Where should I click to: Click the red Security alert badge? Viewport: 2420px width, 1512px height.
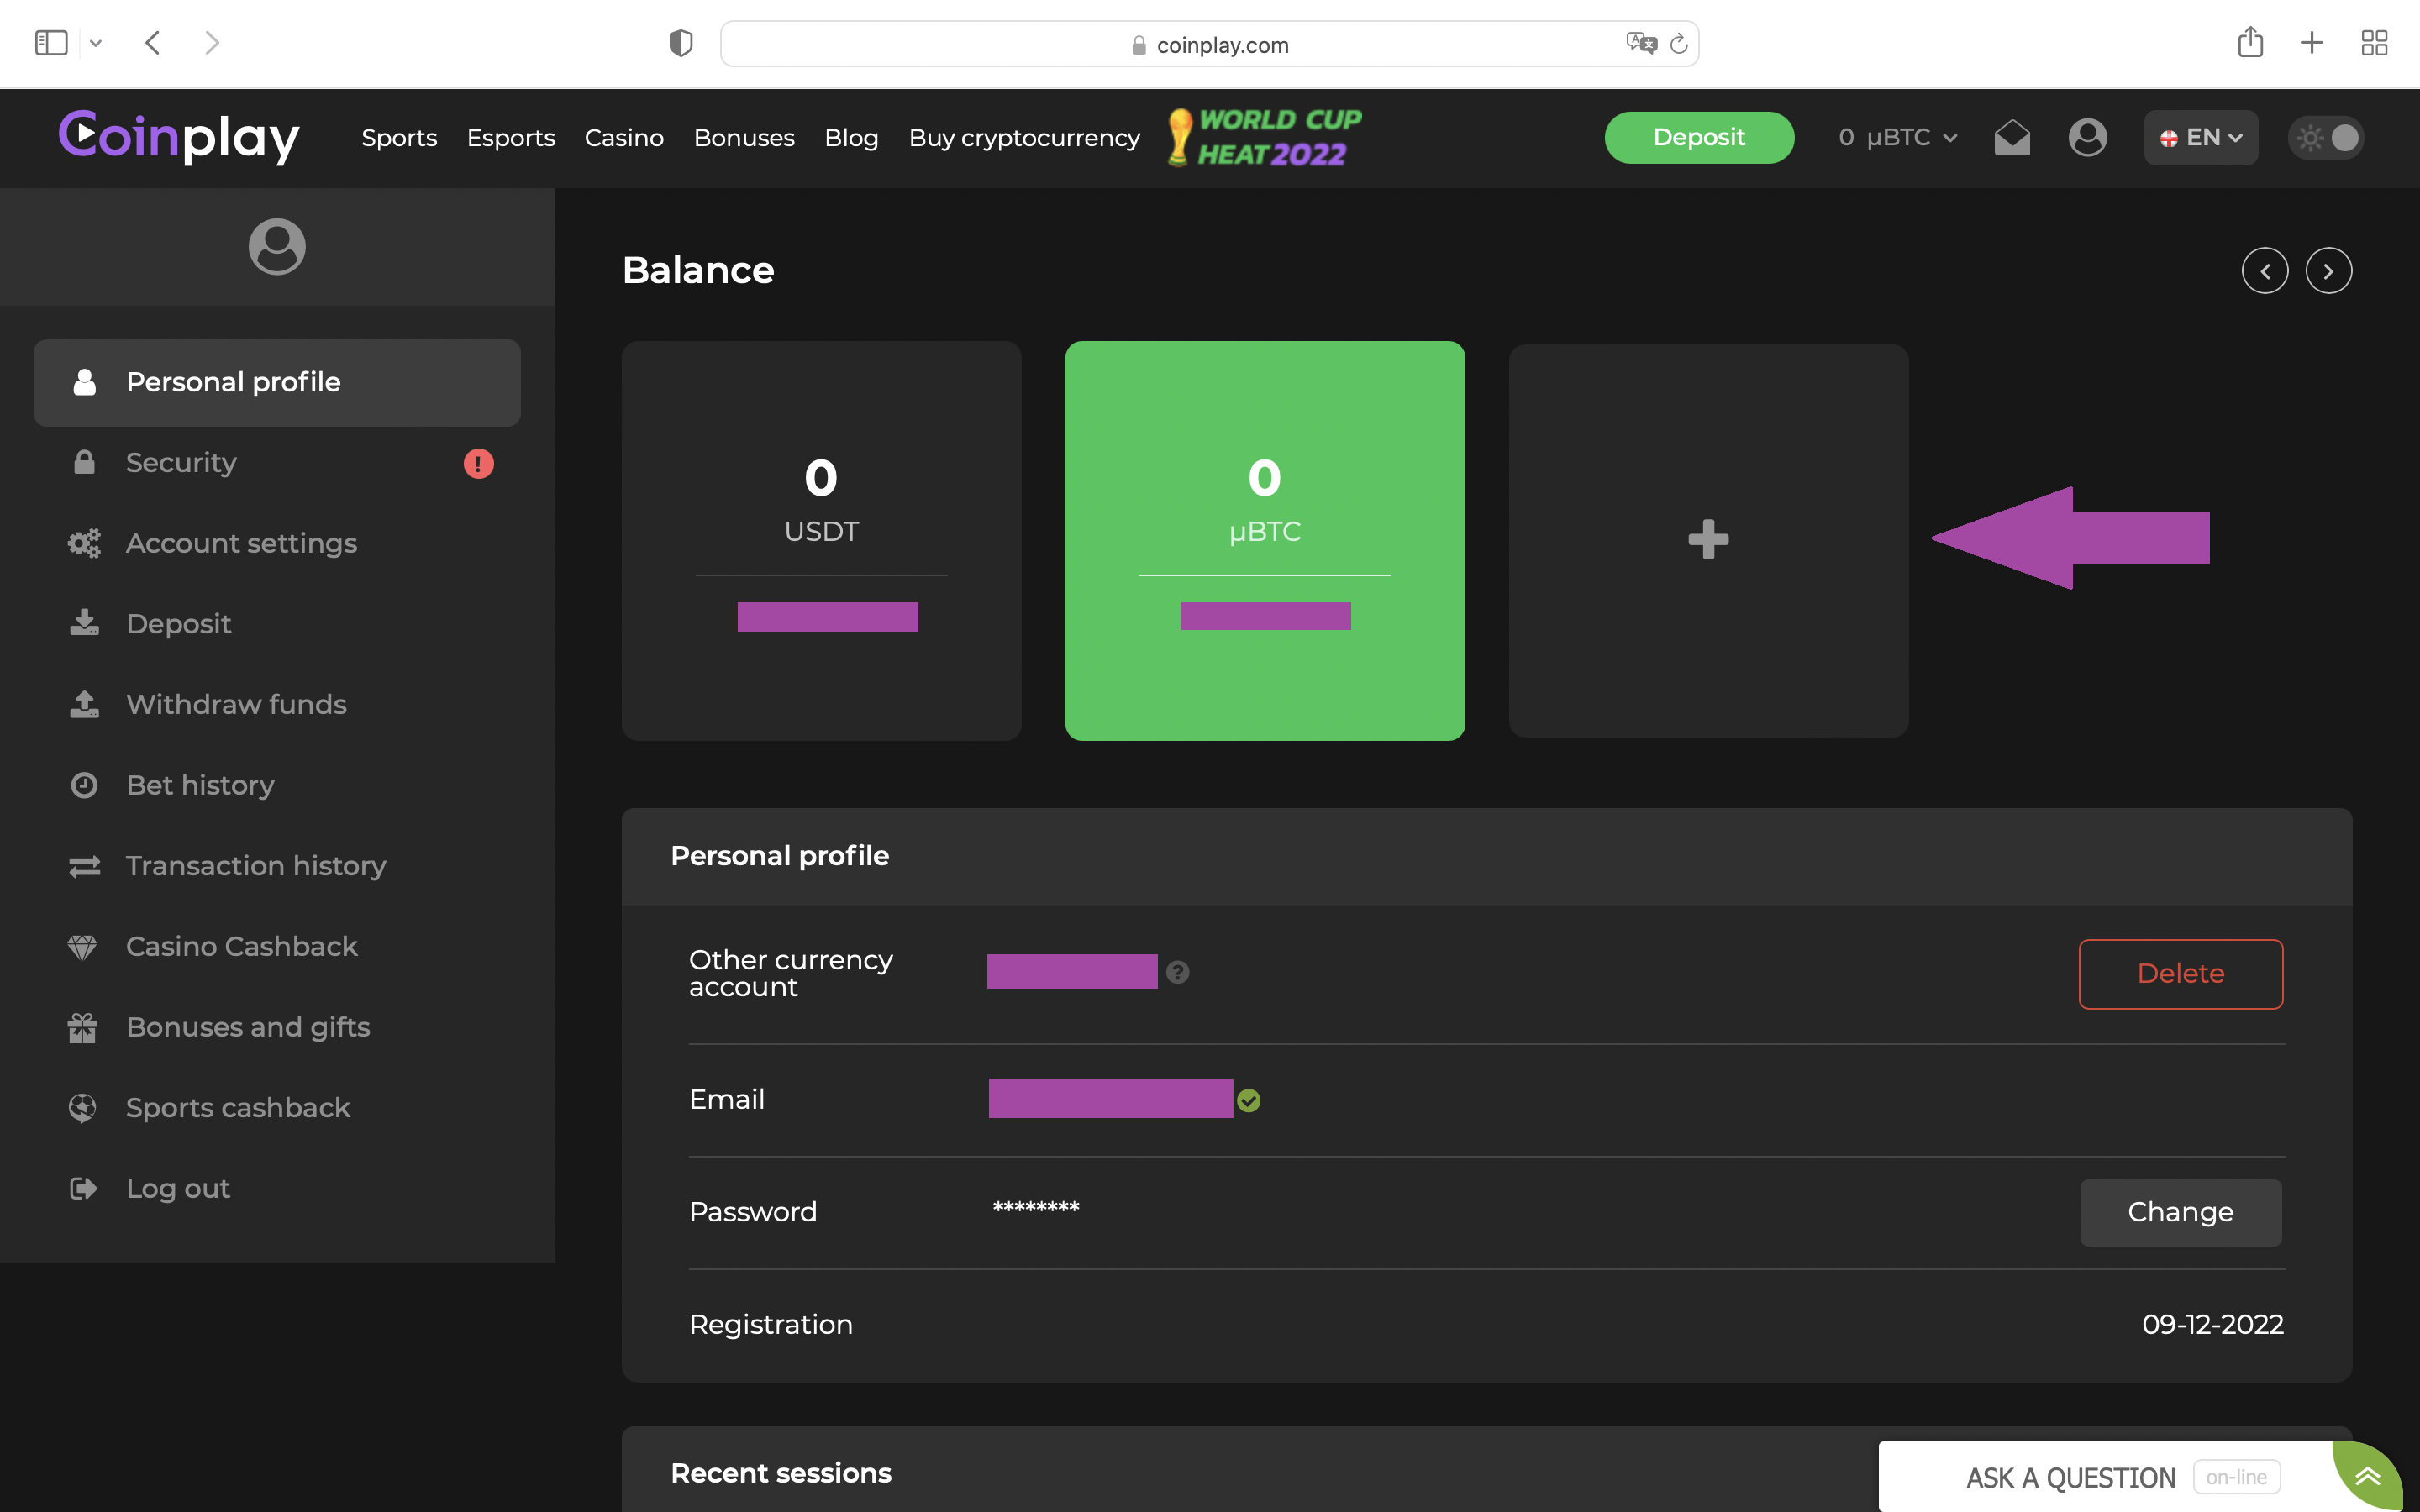(478, 464)
